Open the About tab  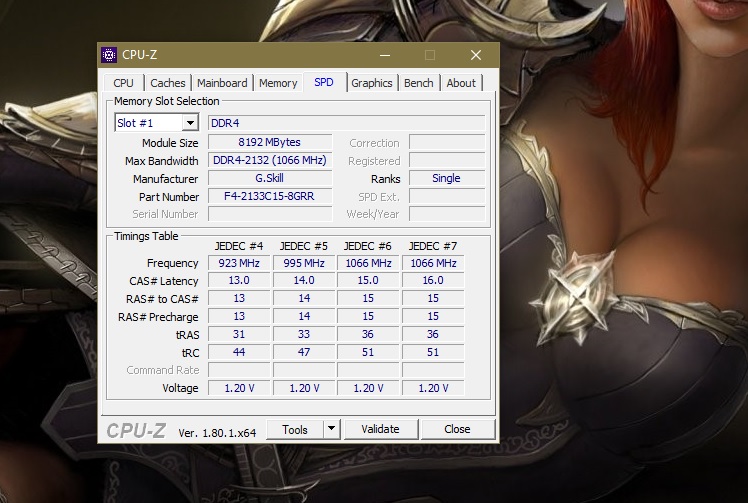[x=461, y=83]
